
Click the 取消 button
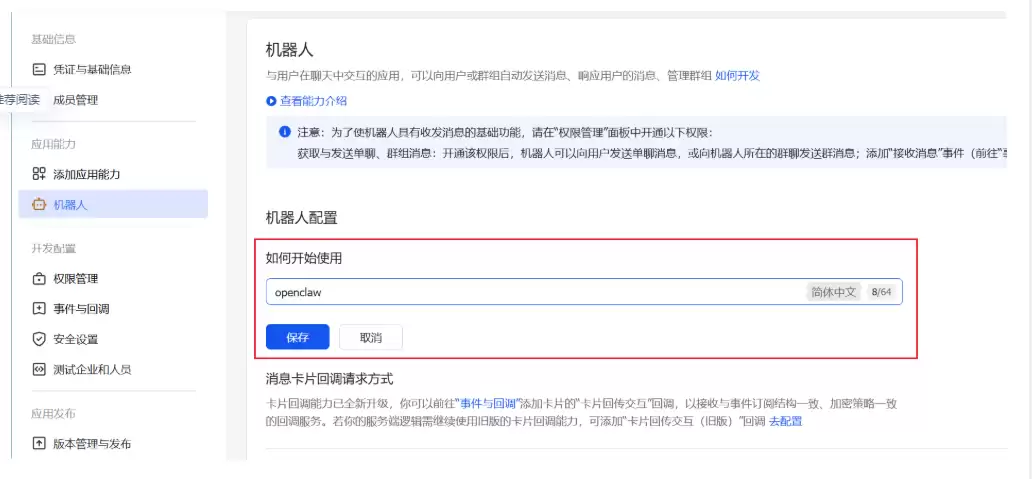[x=371, y=338]
